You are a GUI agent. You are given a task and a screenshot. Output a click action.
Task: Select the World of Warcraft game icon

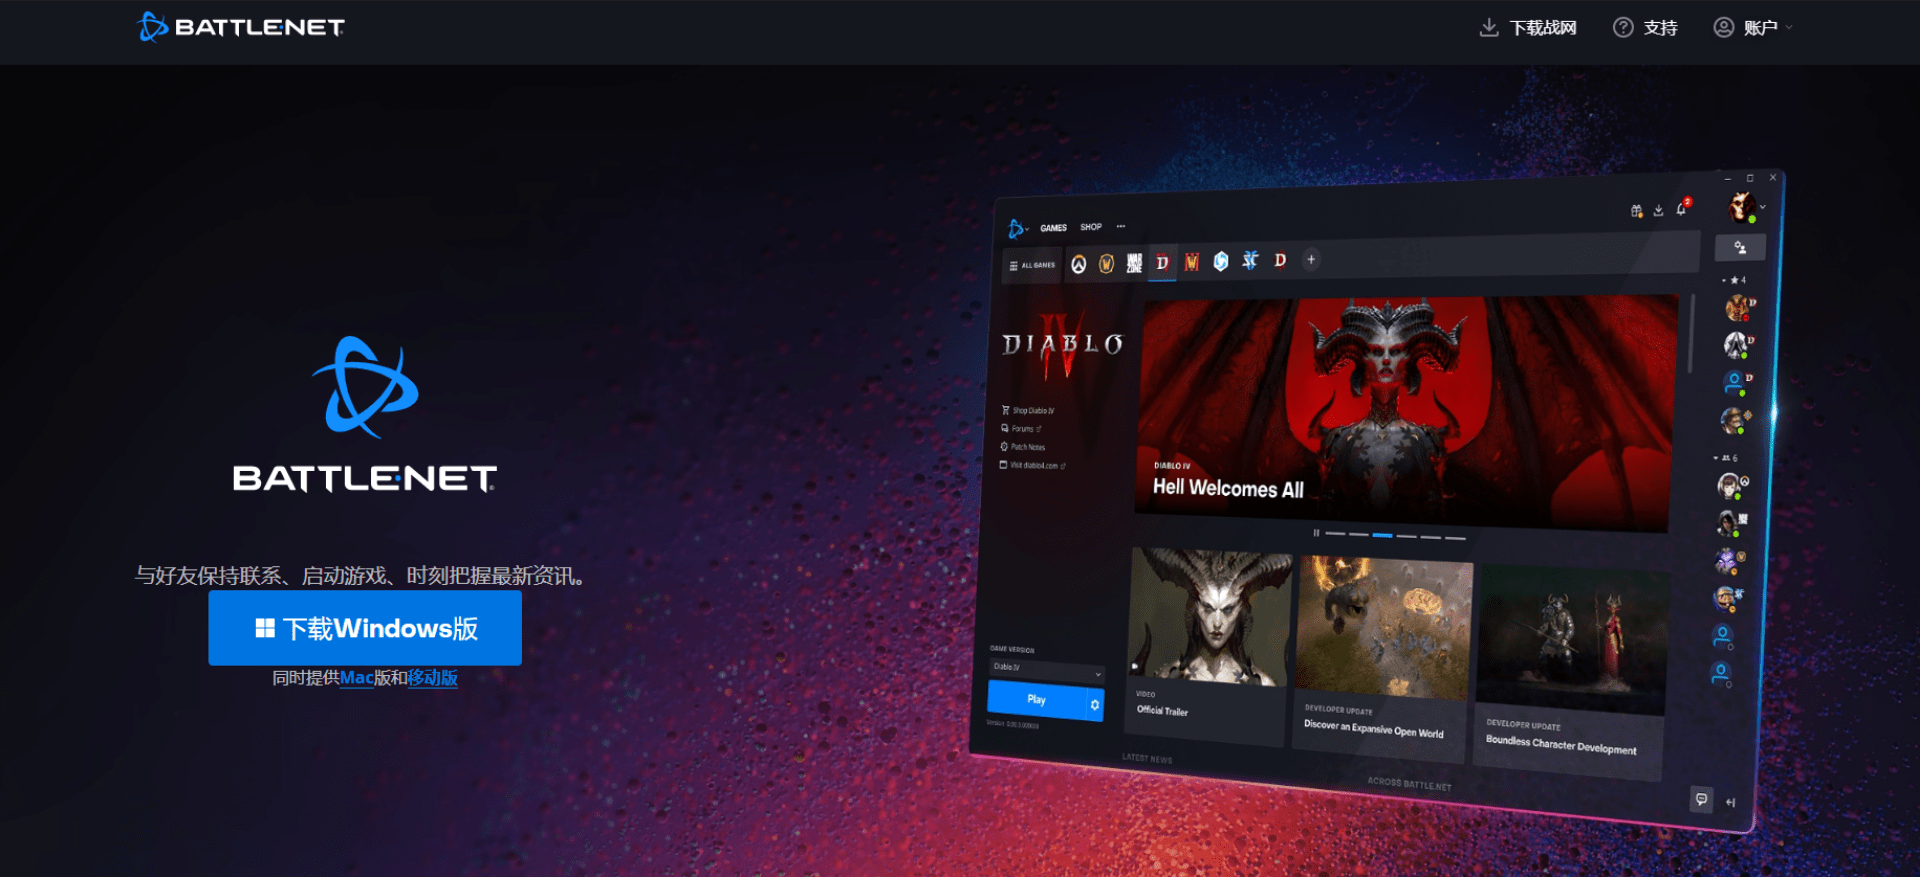point(1106,264)
